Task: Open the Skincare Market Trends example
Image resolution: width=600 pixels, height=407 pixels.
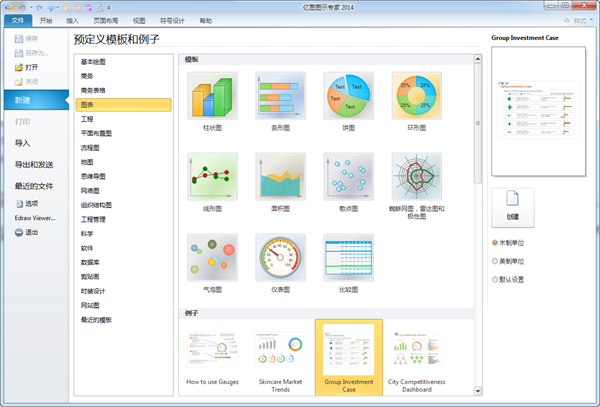Action: [x=280, y=361]
